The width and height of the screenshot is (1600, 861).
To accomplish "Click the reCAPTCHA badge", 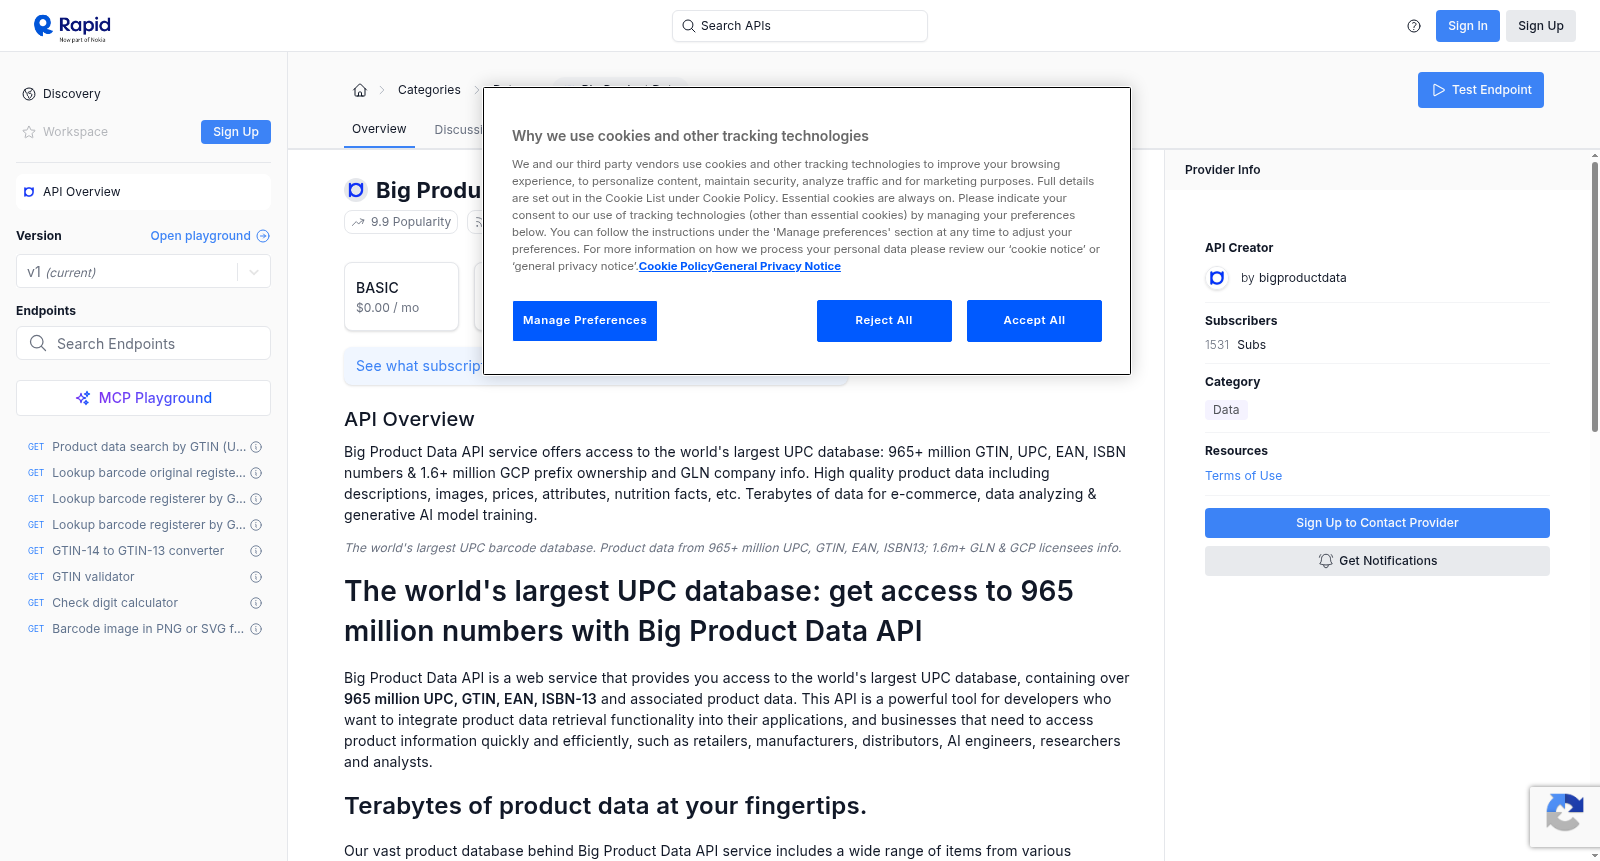I will [1564, 817].
